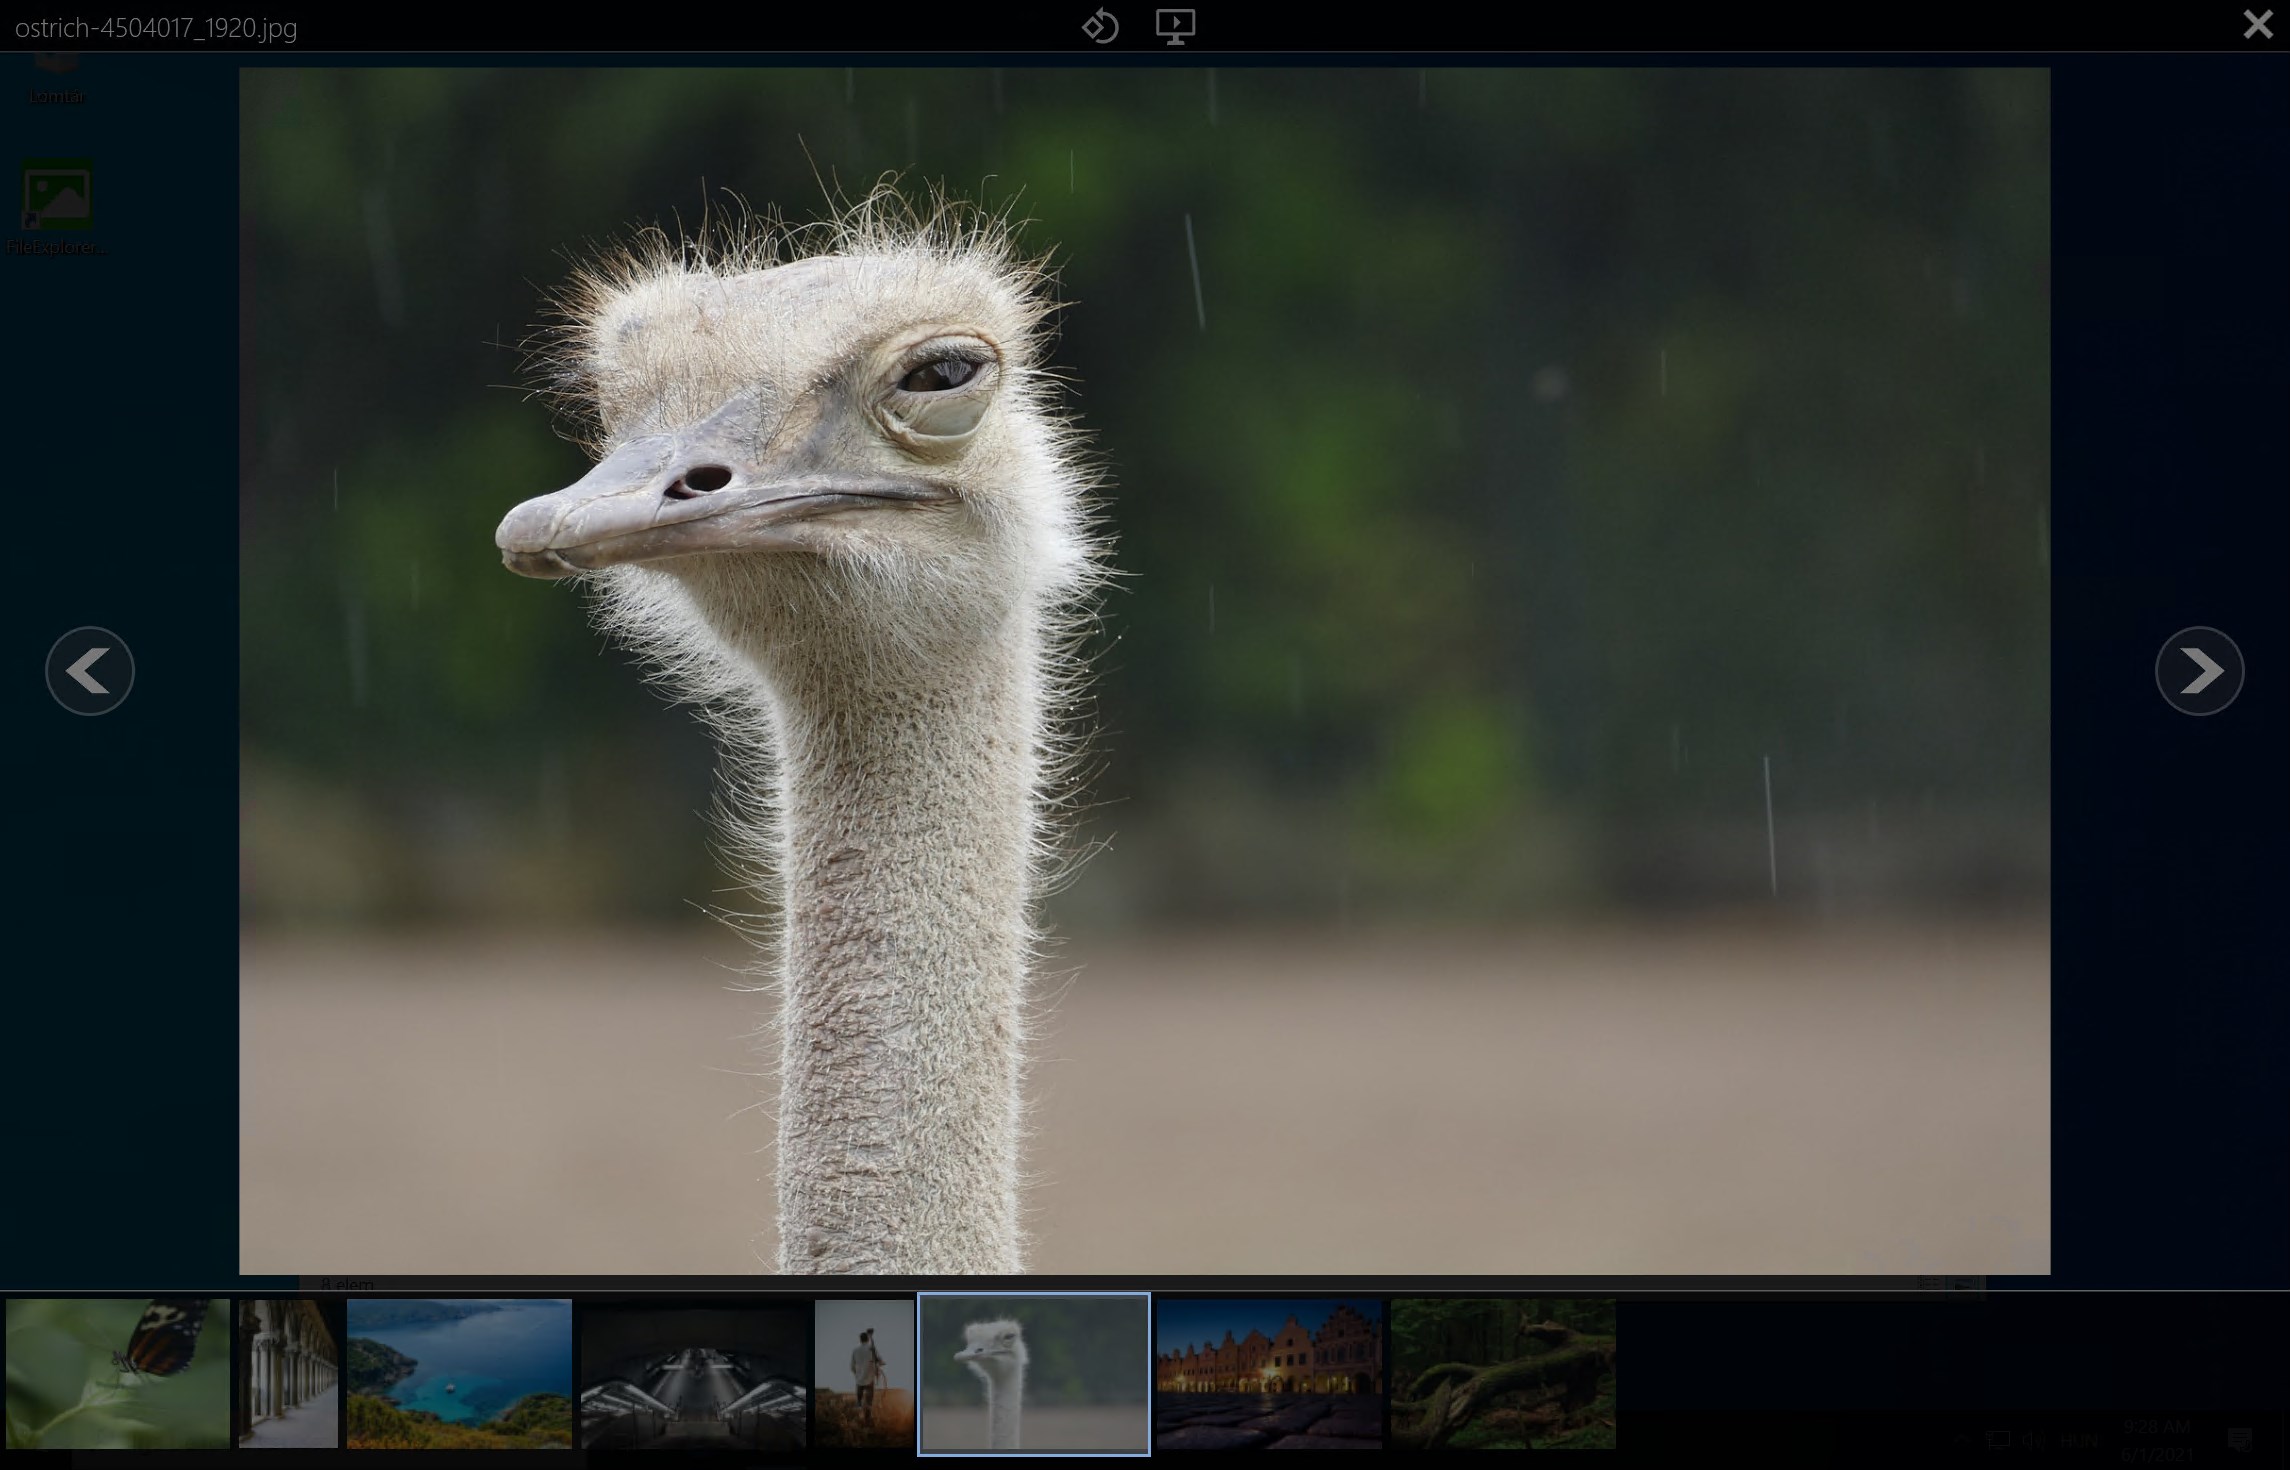Image resolution: width=2290 pixels, height=1470 pixels.
Task: Click the dimmed volume speaker tray icon
Action: 2033,1440
